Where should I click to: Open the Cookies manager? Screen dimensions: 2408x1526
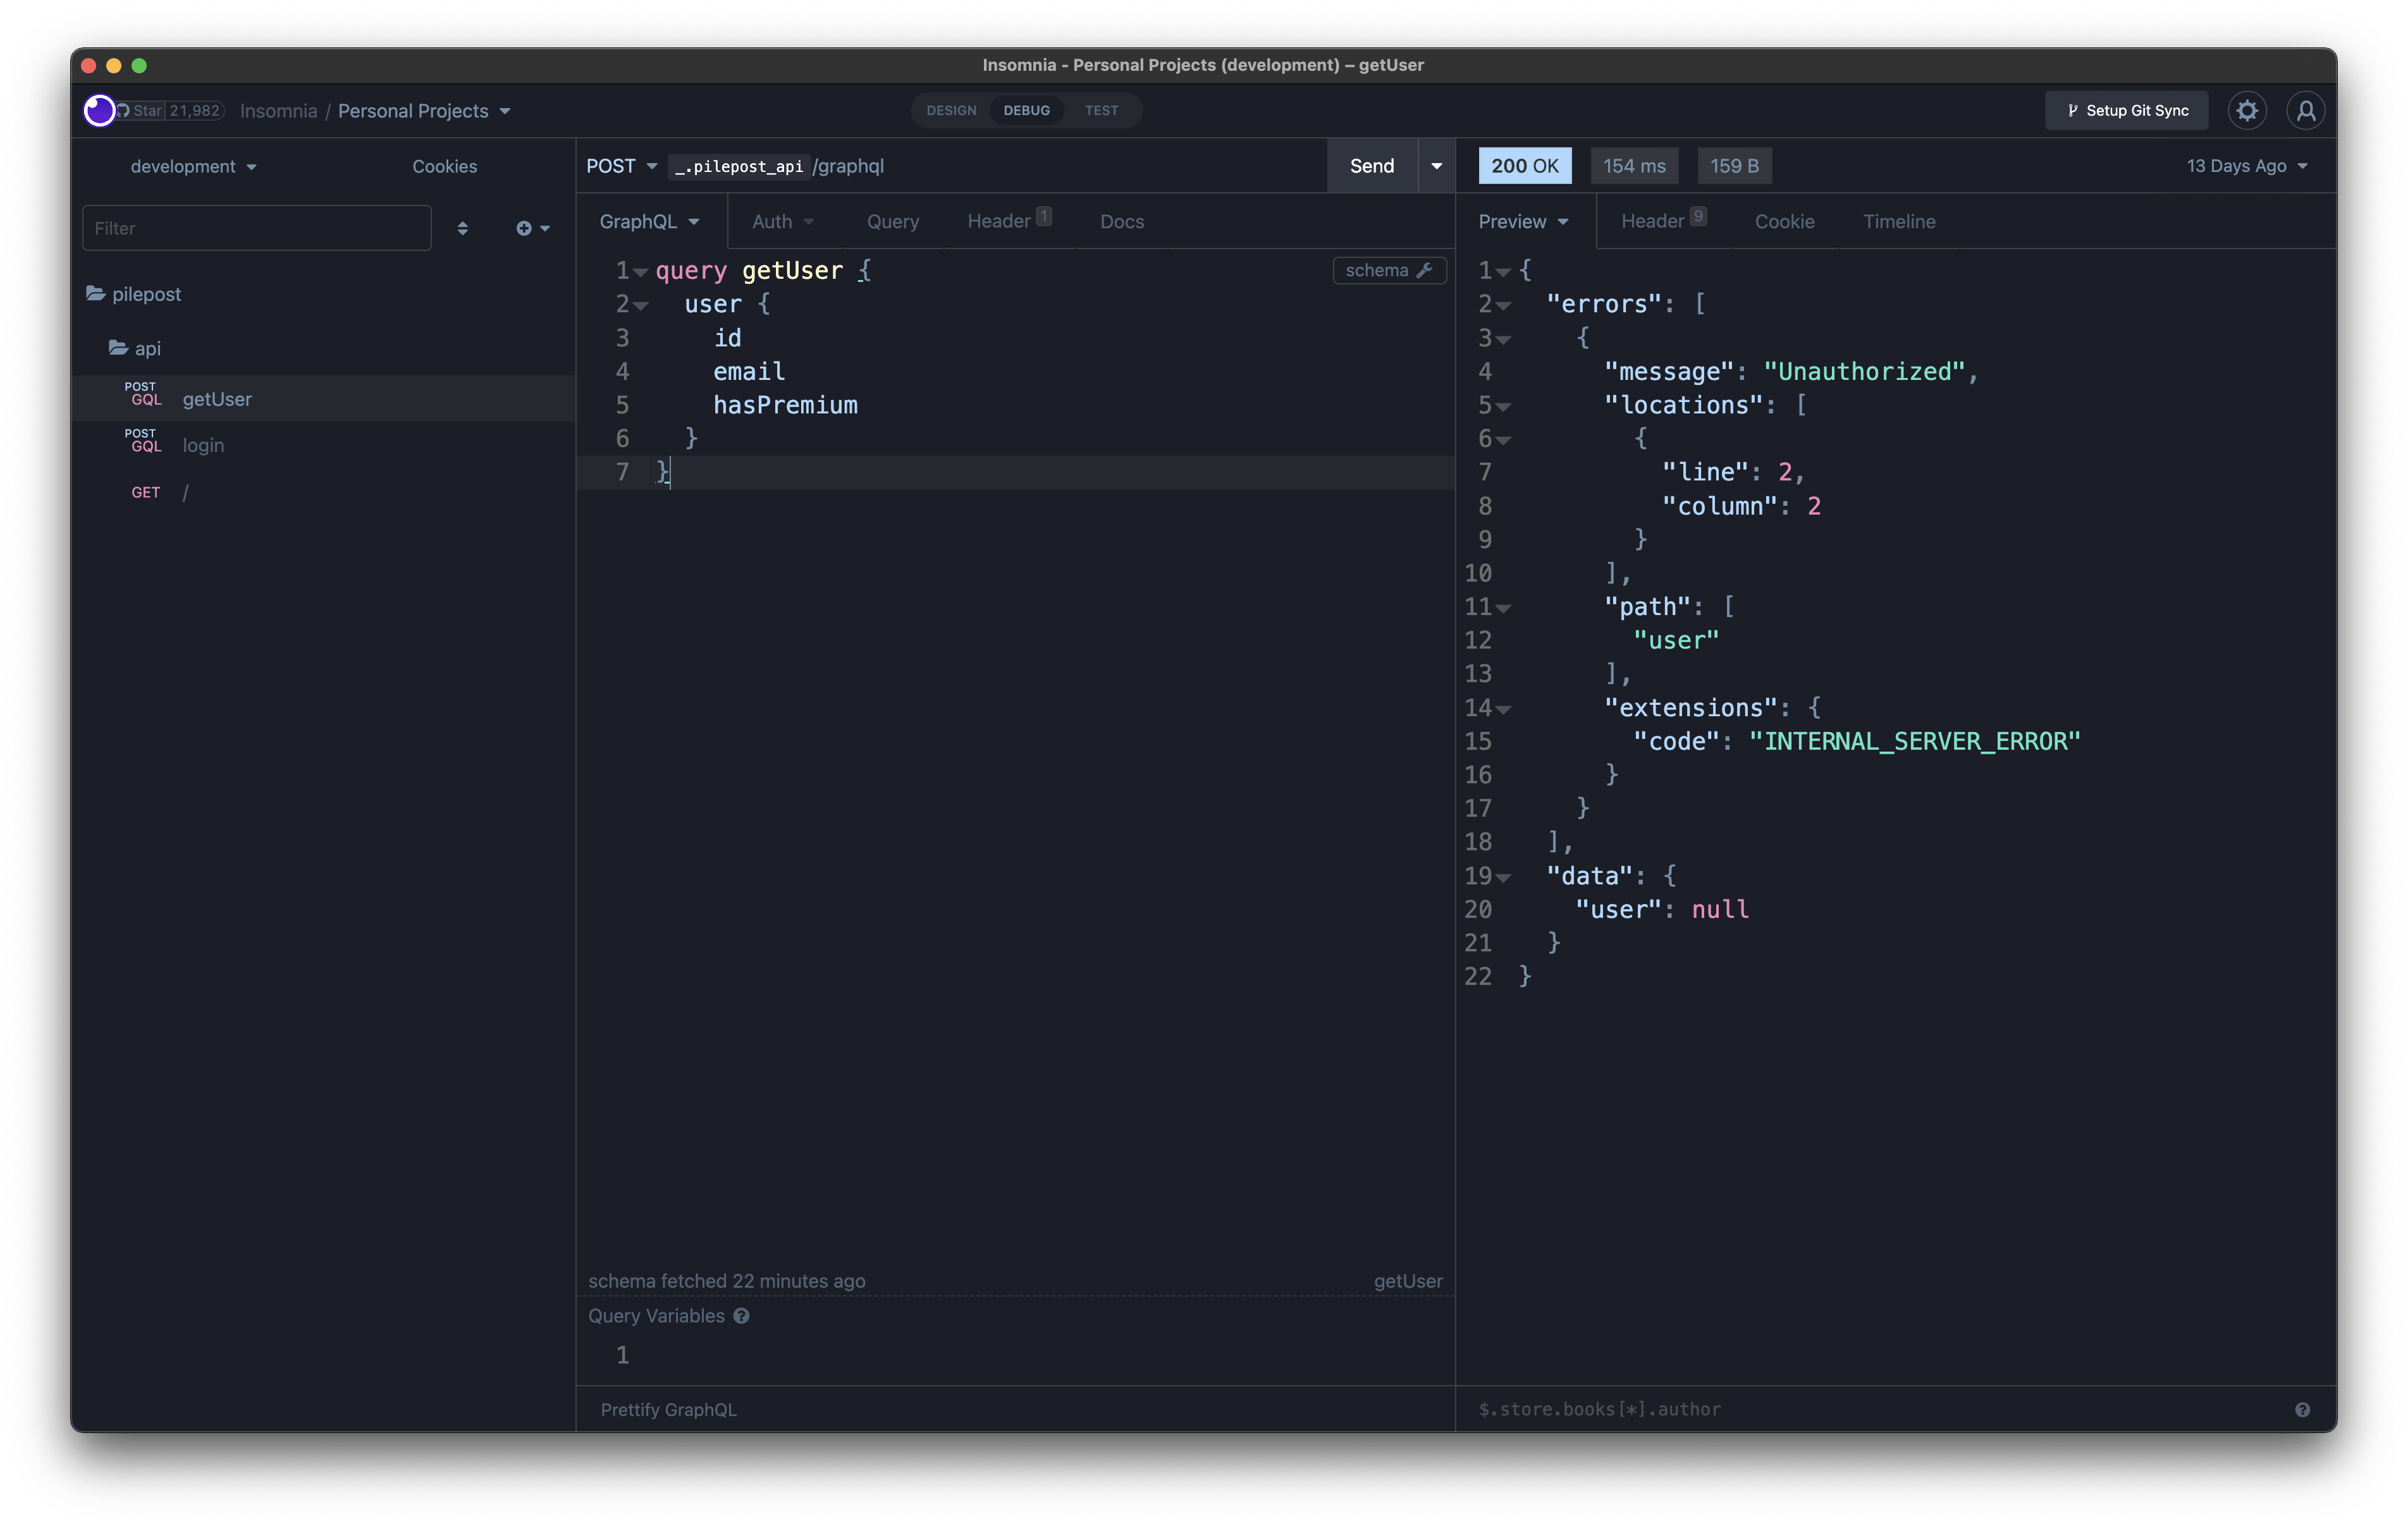(444, 166)
